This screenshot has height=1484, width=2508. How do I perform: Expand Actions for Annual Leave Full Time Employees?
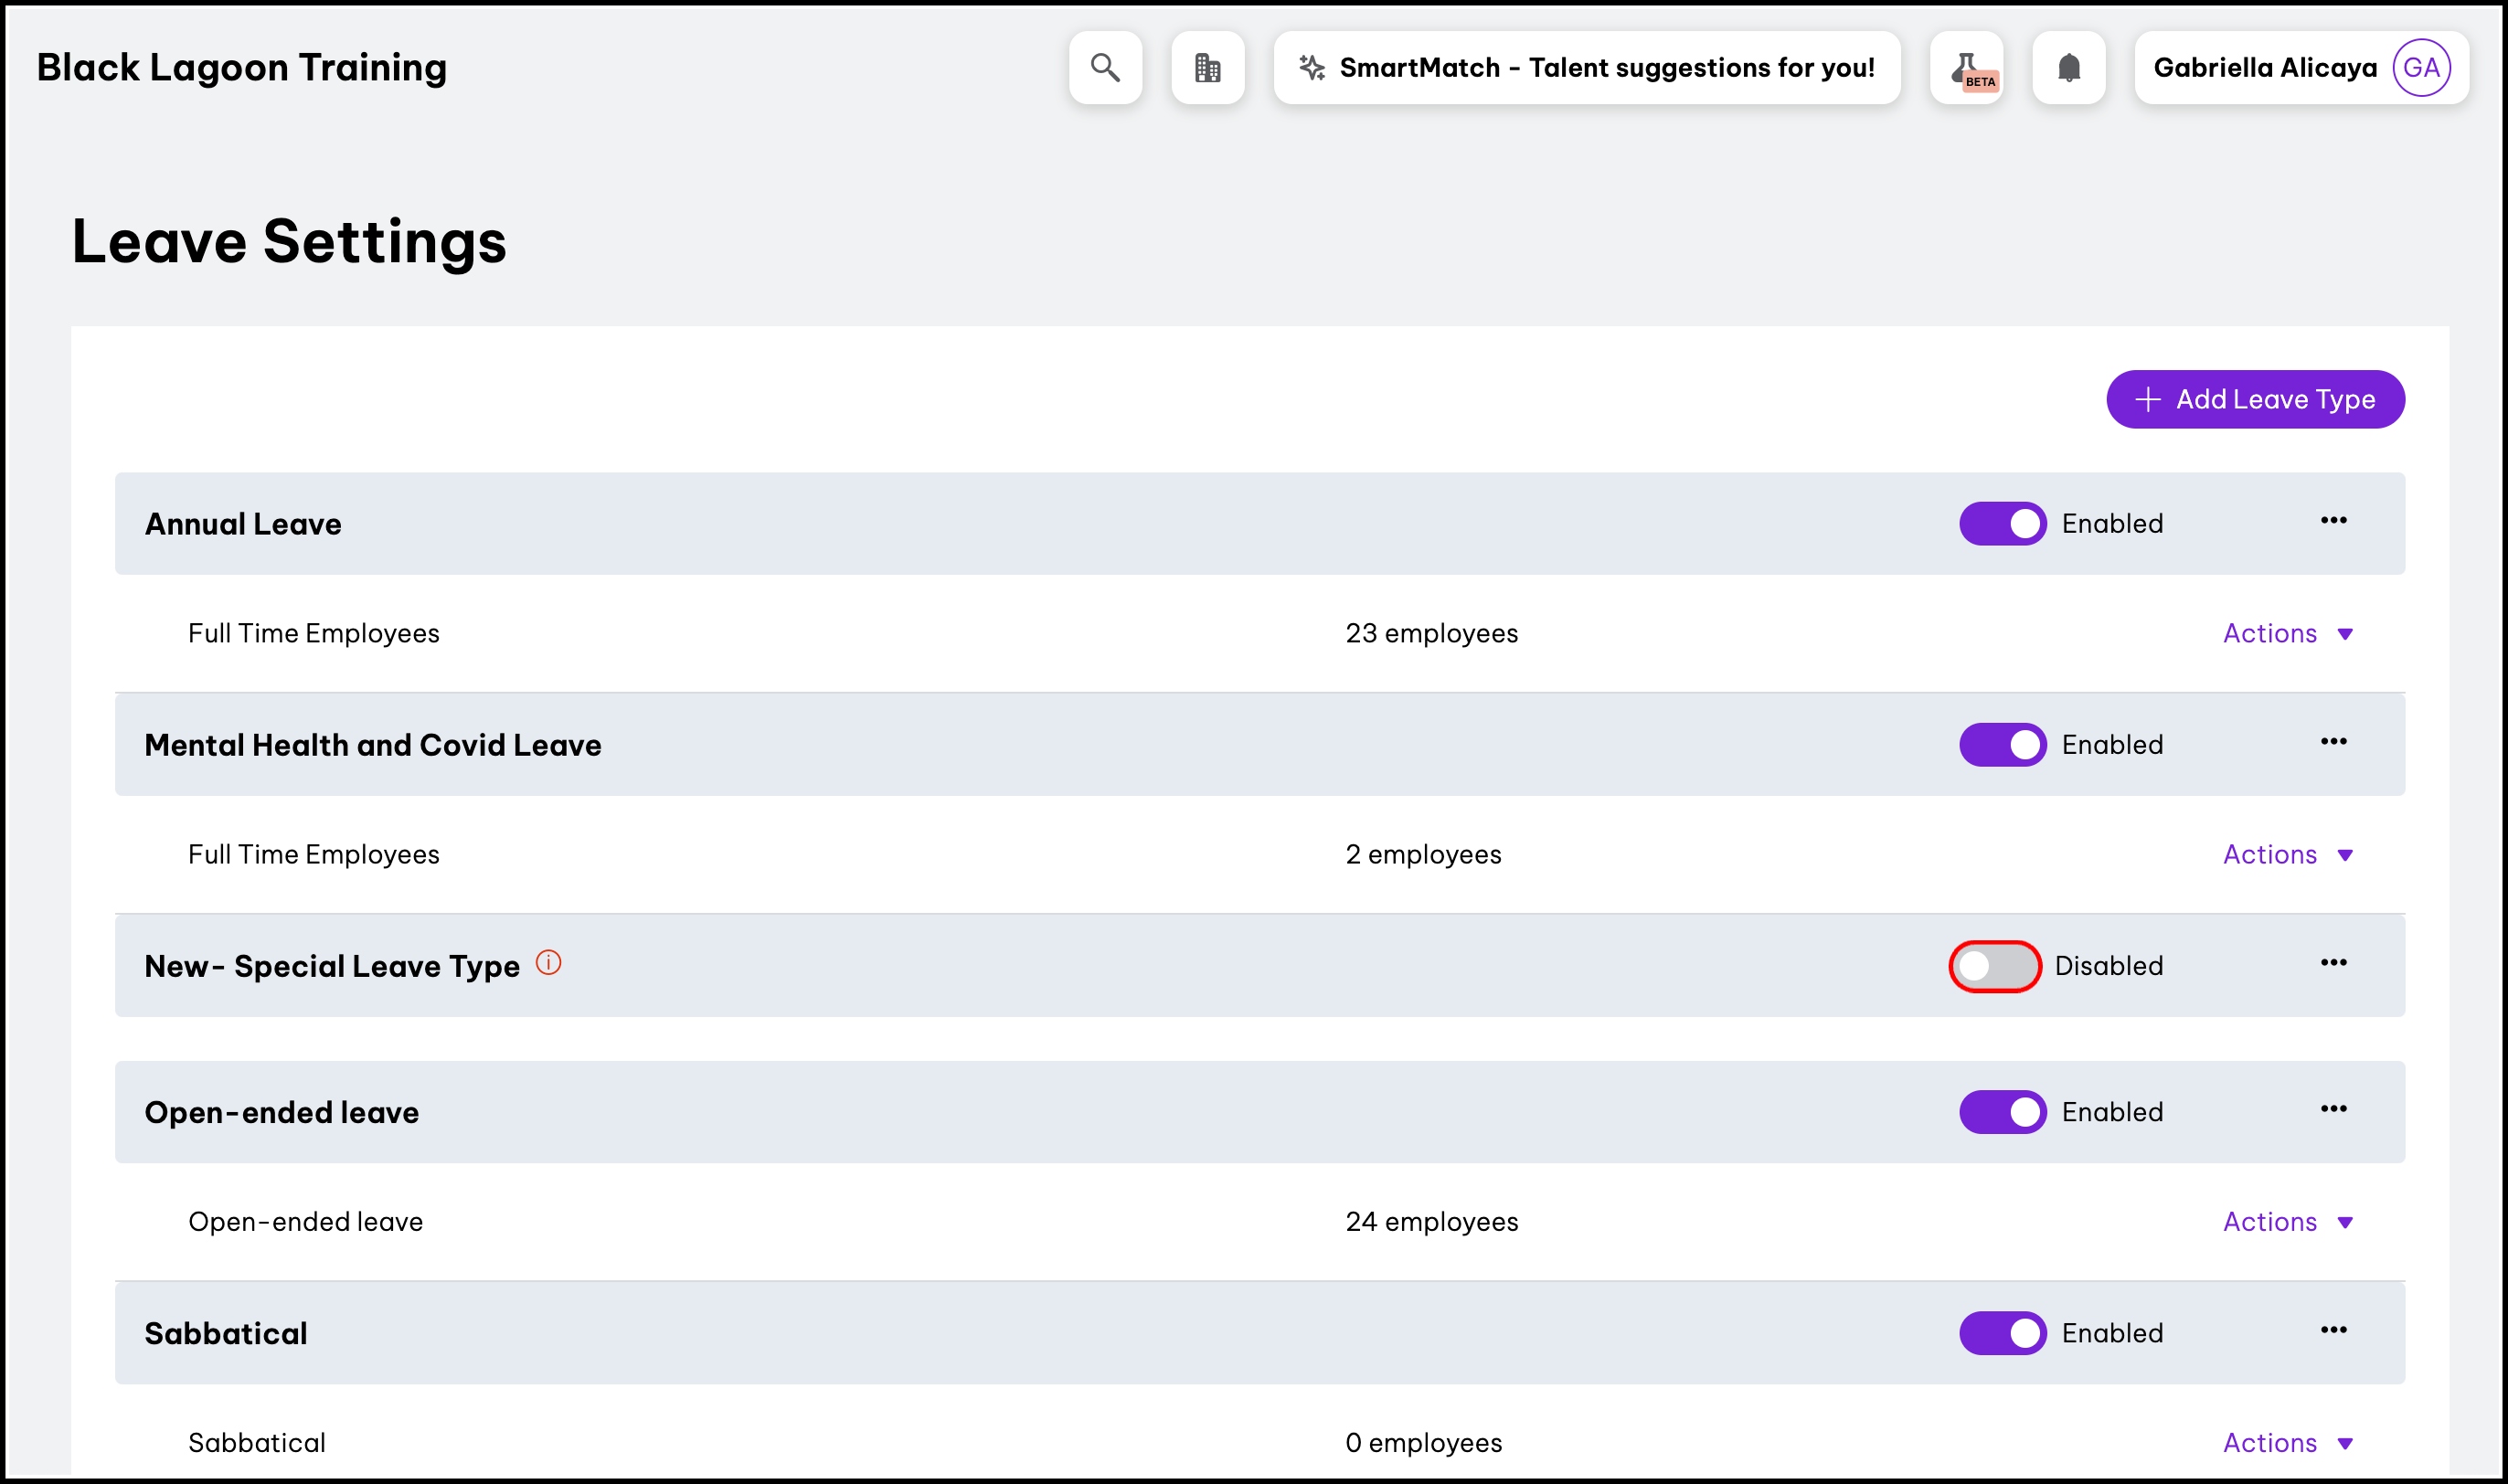(x=2287, y=633)
